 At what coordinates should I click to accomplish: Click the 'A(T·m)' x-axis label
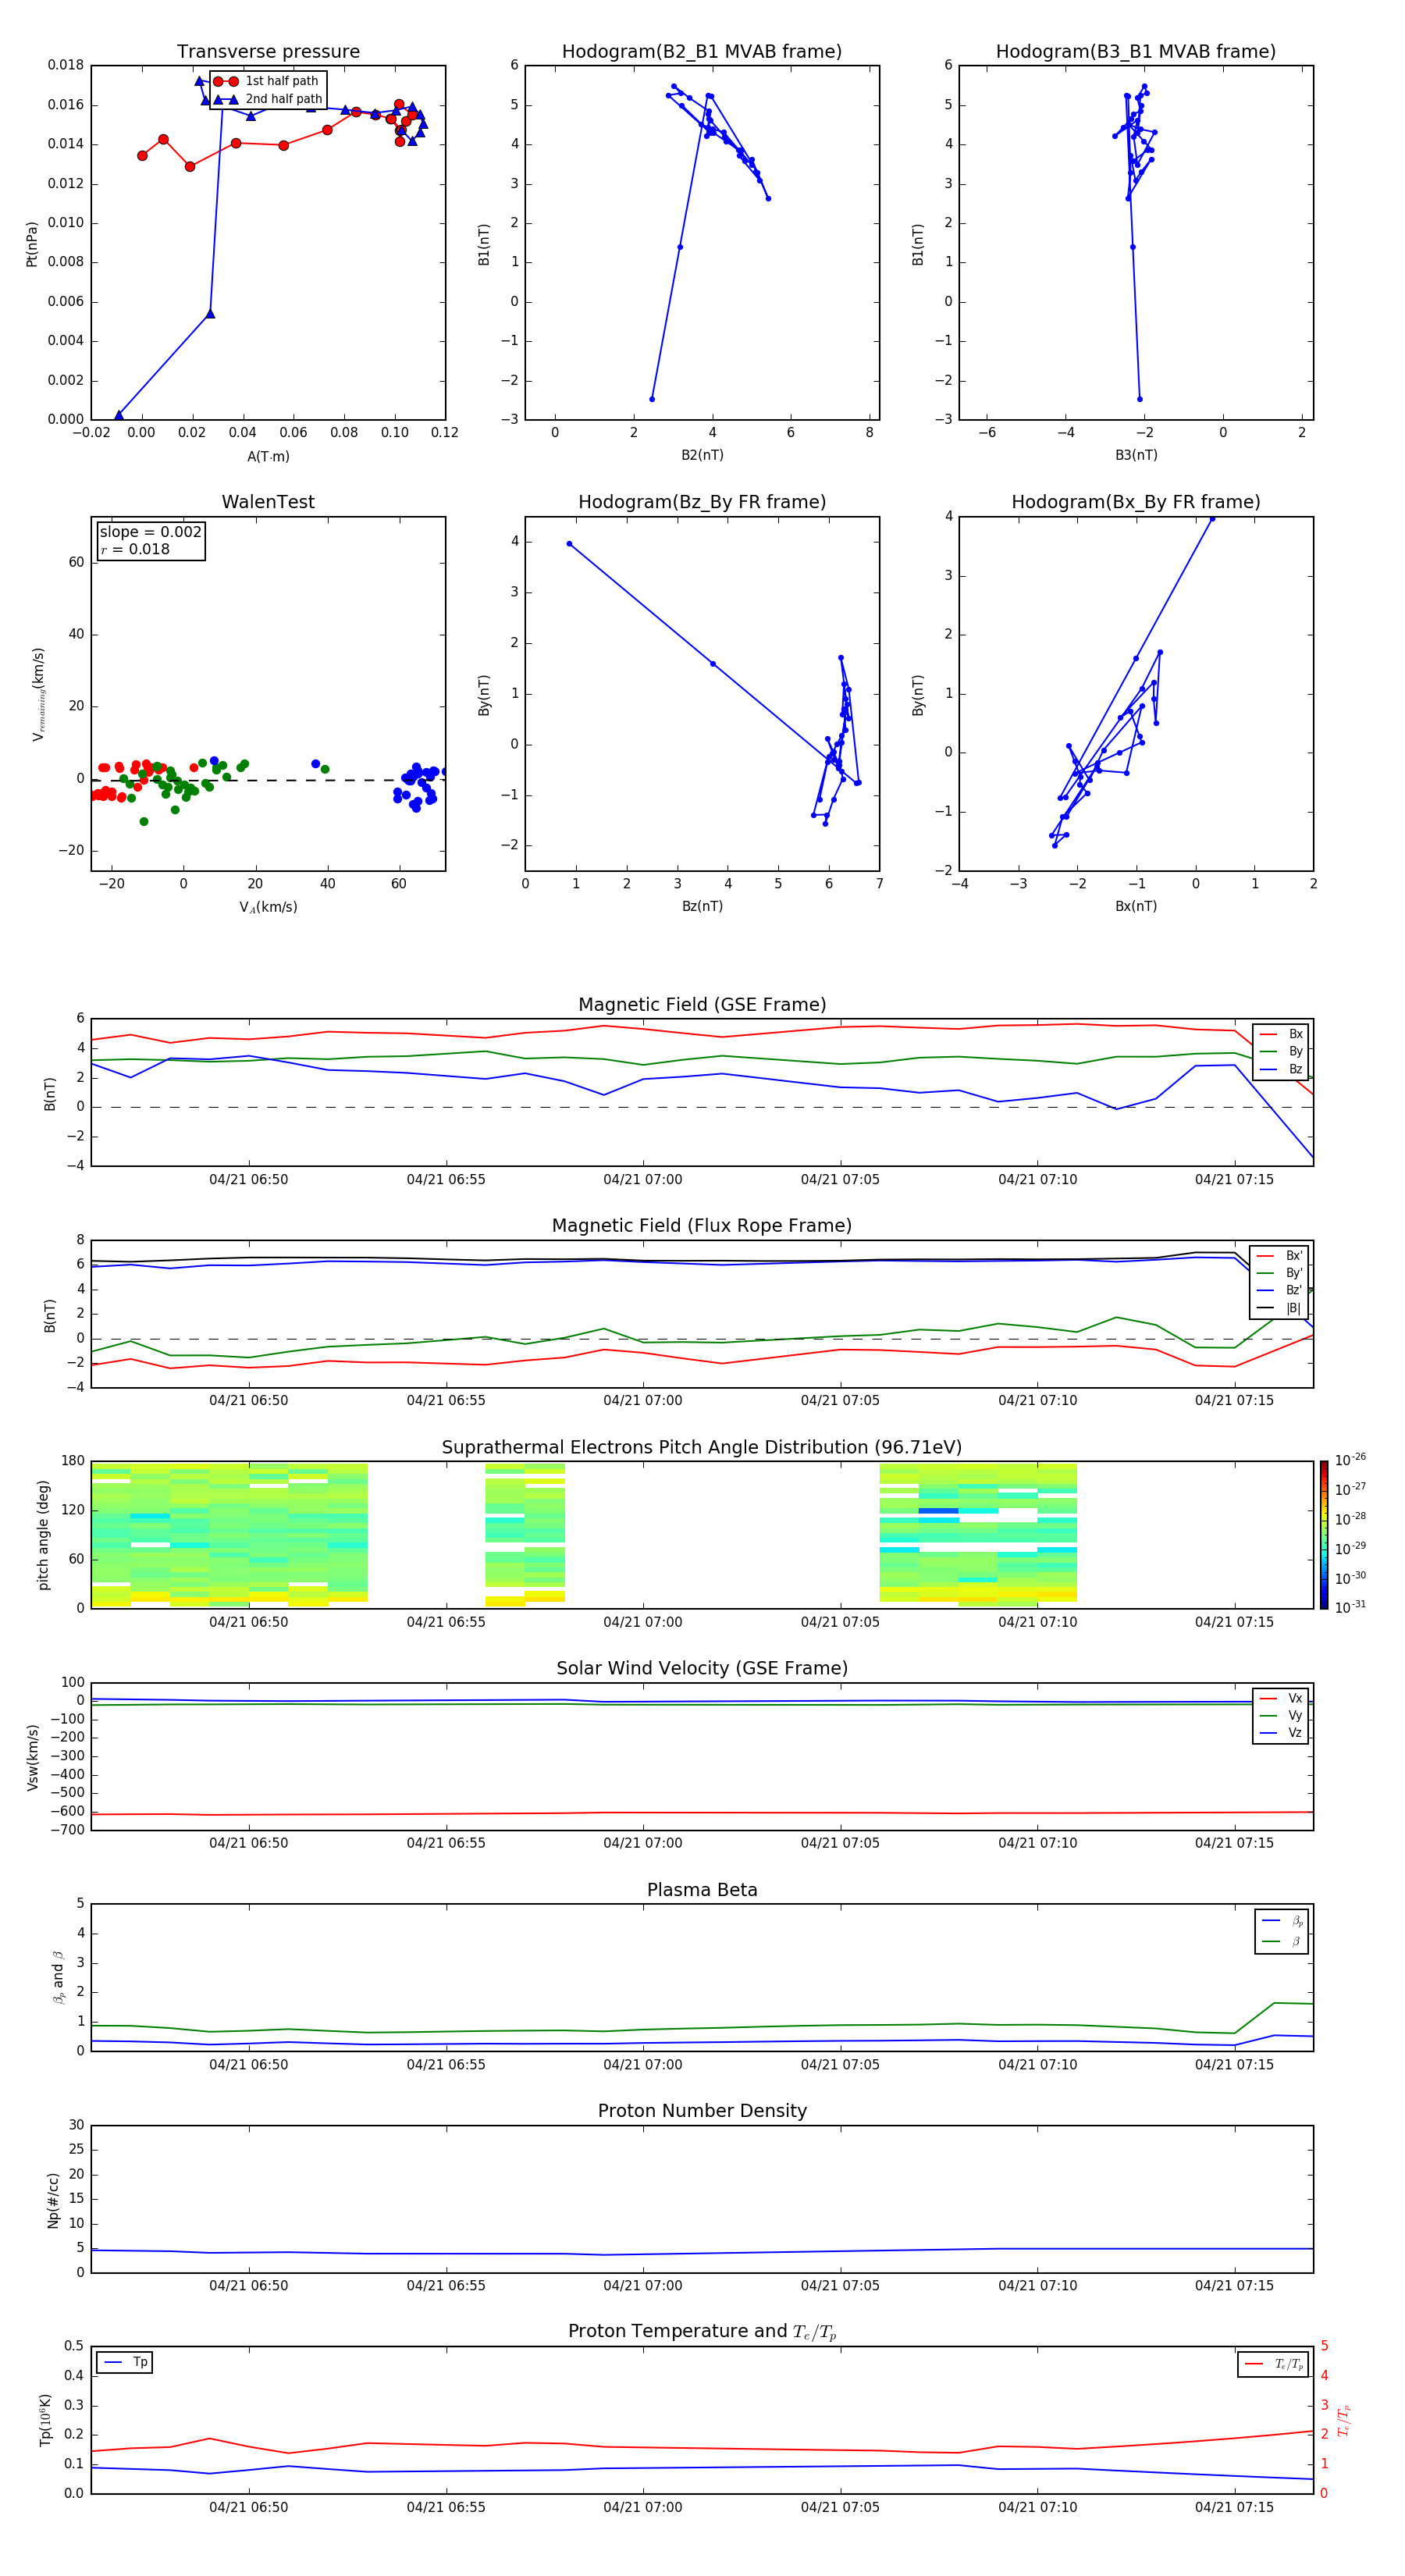click(268, 456)
